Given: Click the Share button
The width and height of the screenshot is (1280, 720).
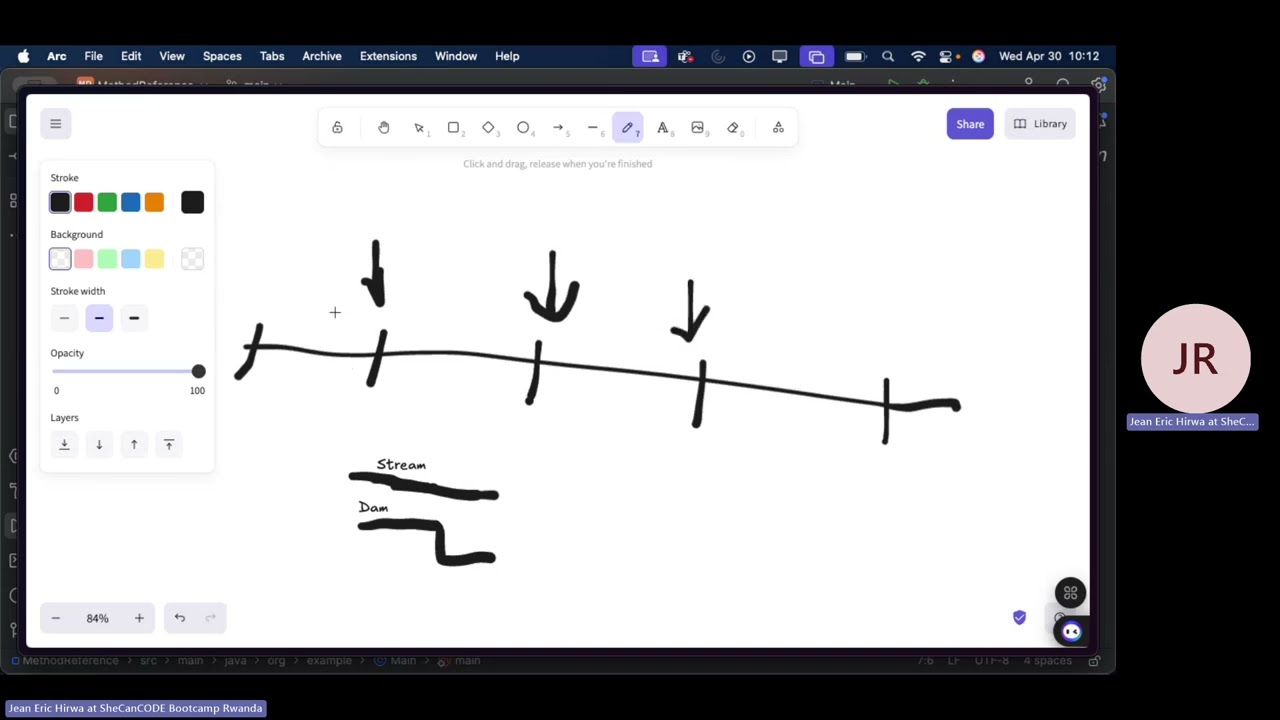Looking at the screenshot, I should tap(970, 124).
